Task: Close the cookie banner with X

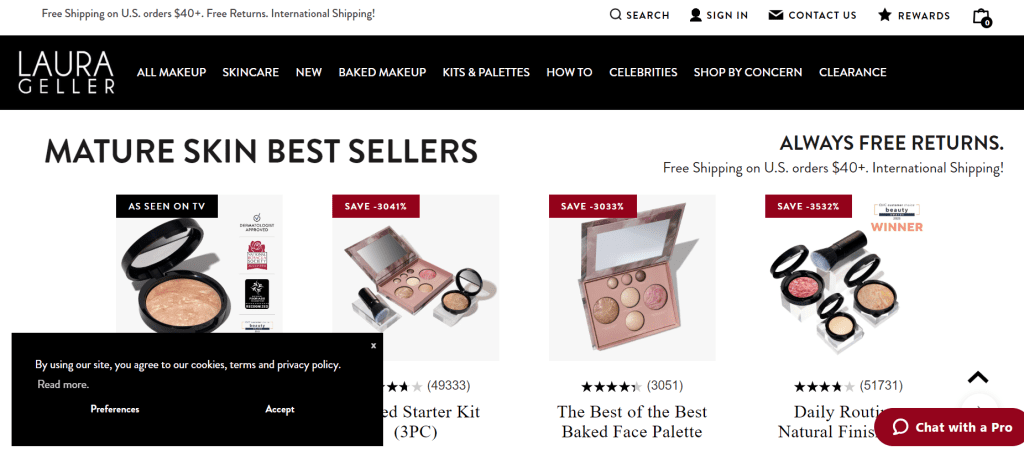Action: 373,345
